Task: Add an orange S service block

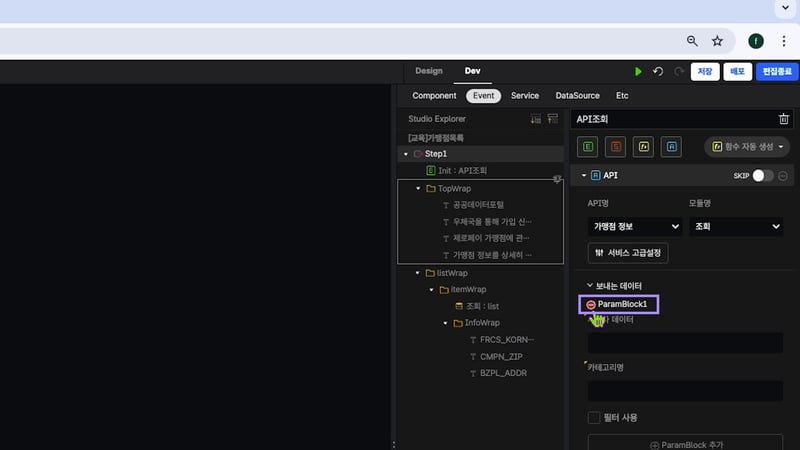Action: [615, 147]
